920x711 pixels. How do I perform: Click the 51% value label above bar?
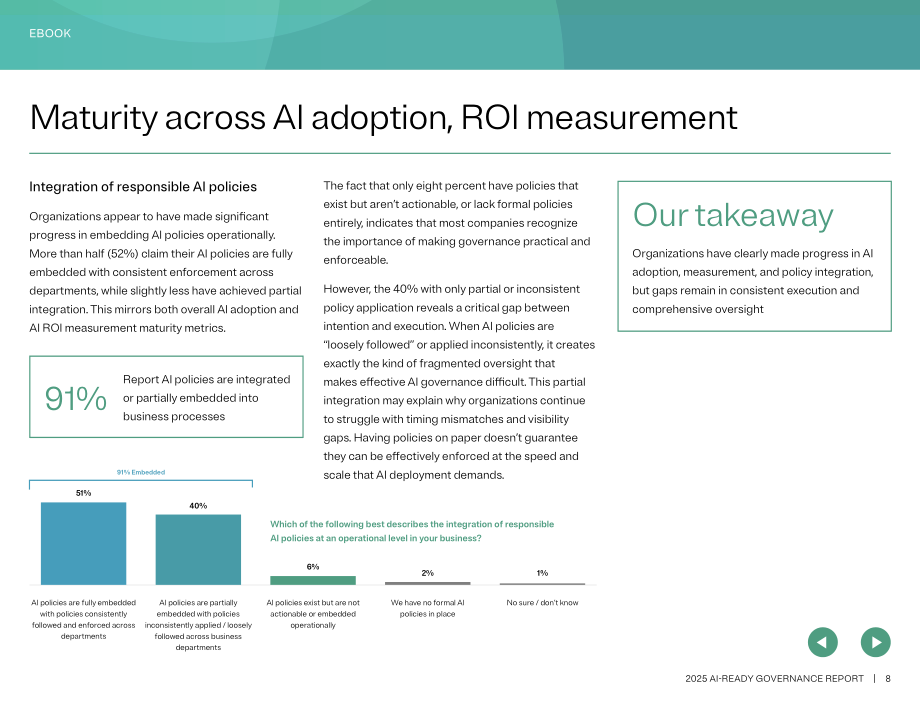(83, 493)
